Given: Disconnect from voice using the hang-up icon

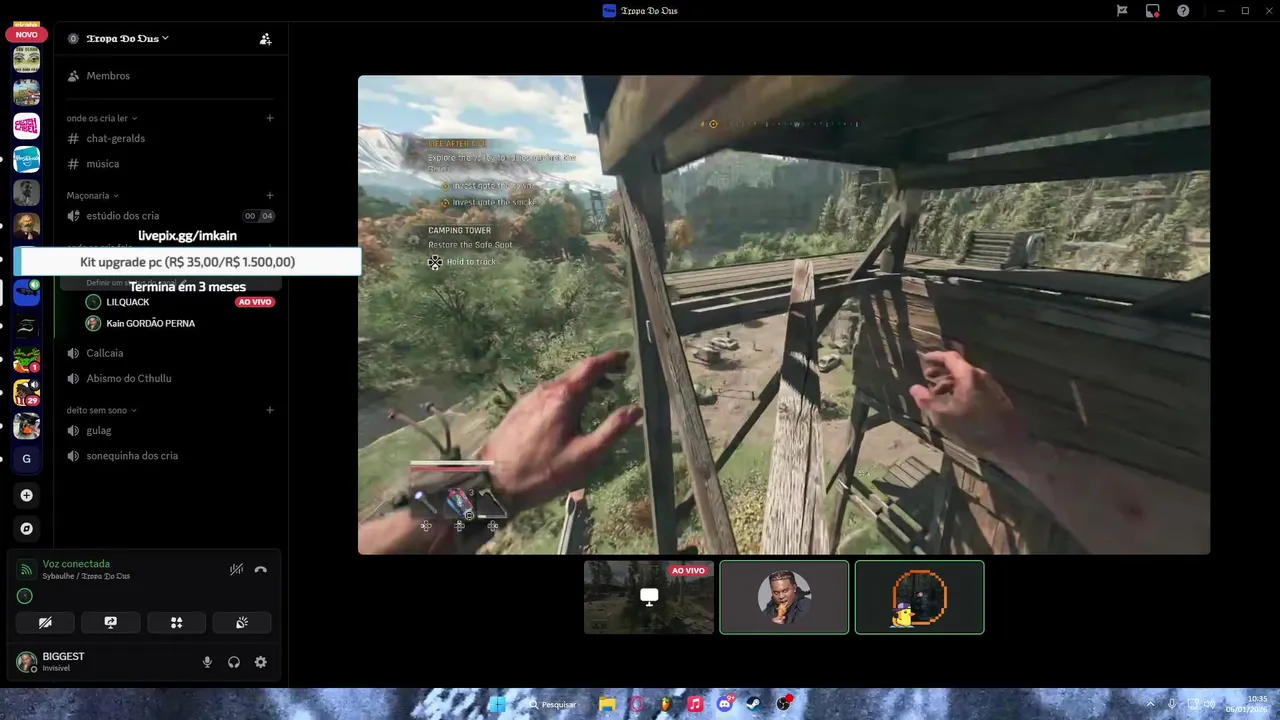Looking at the screenshot, I should click(x=261, y=570).
